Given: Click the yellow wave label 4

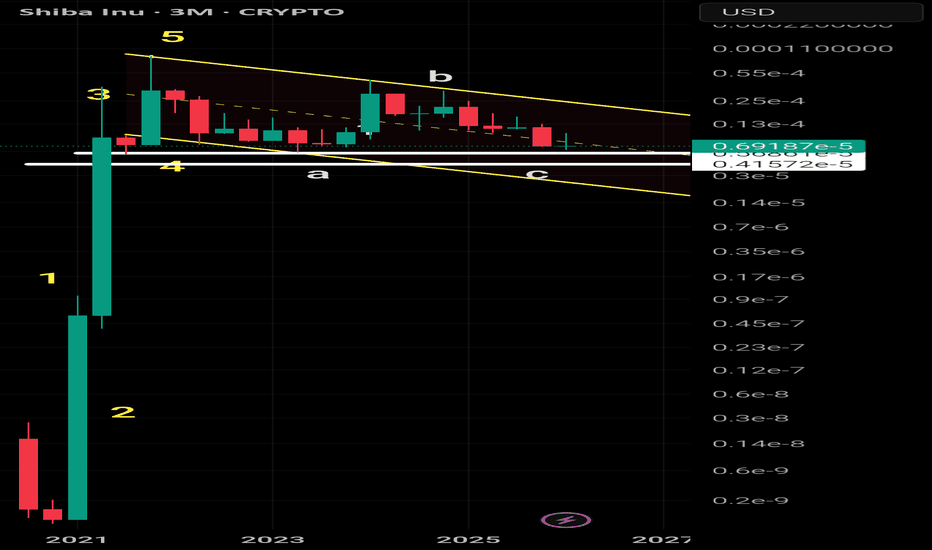Looking at the screenshot, I should tap(172, 166).
